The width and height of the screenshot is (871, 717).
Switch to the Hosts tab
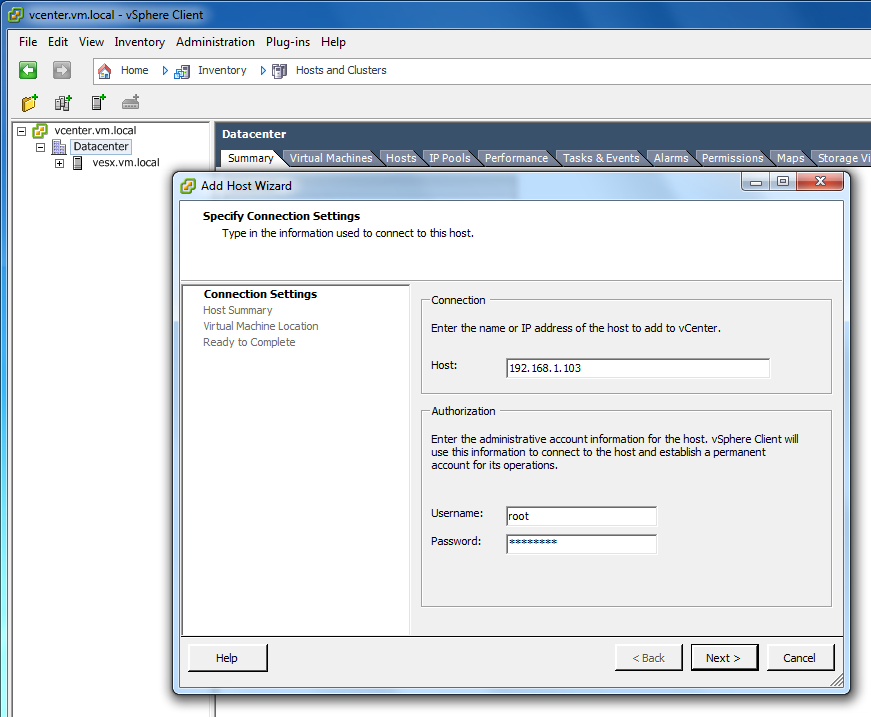point(401,158)
